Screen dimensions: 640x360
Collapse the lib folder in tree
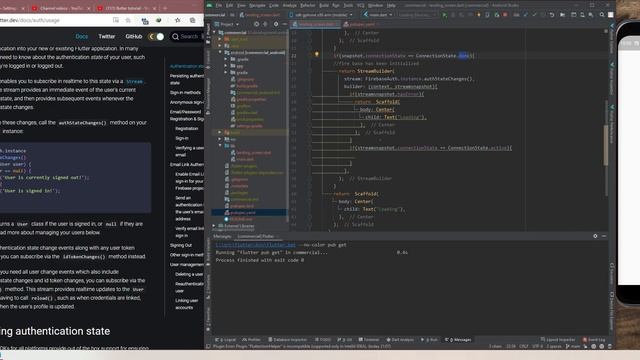tap(220, 146)
